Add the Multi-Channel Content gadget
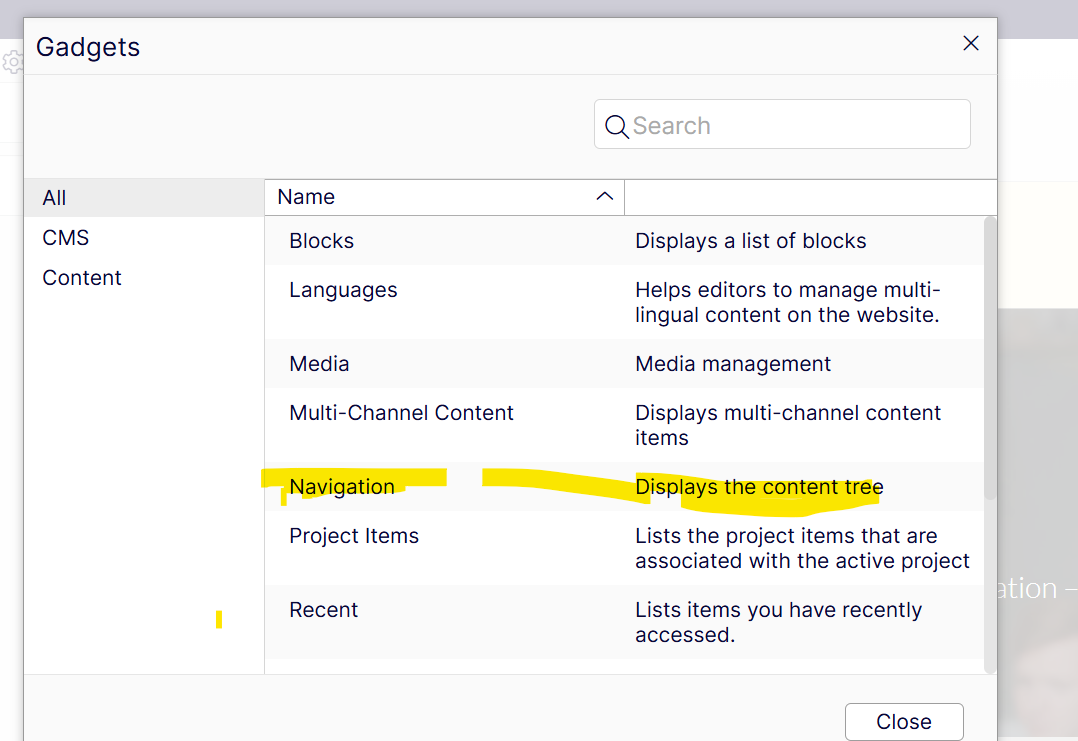 point(401,413)
